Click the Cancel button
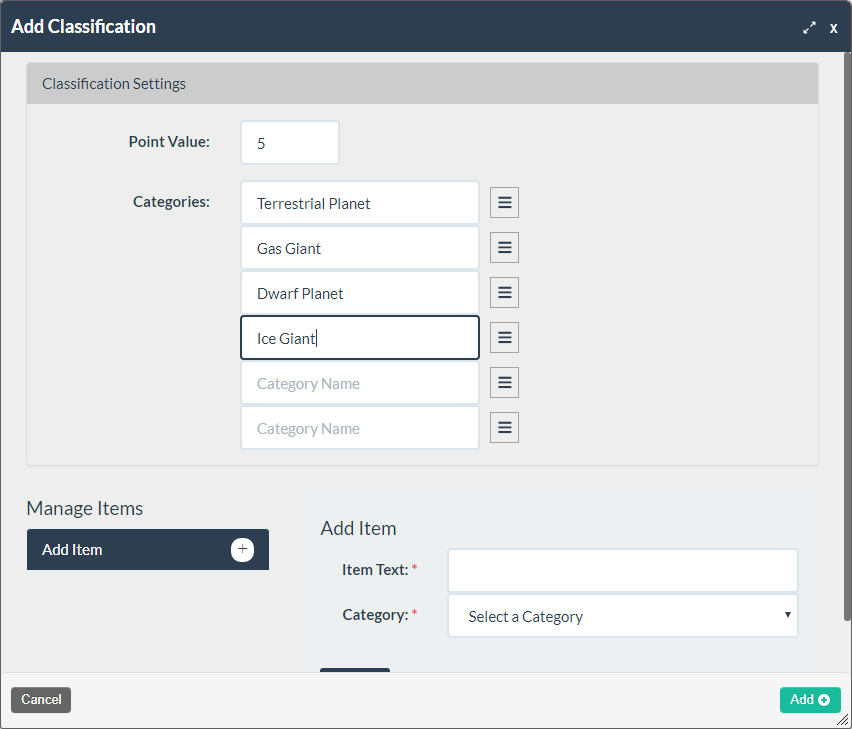Screen dimensions: 852x729 (41, 700)
